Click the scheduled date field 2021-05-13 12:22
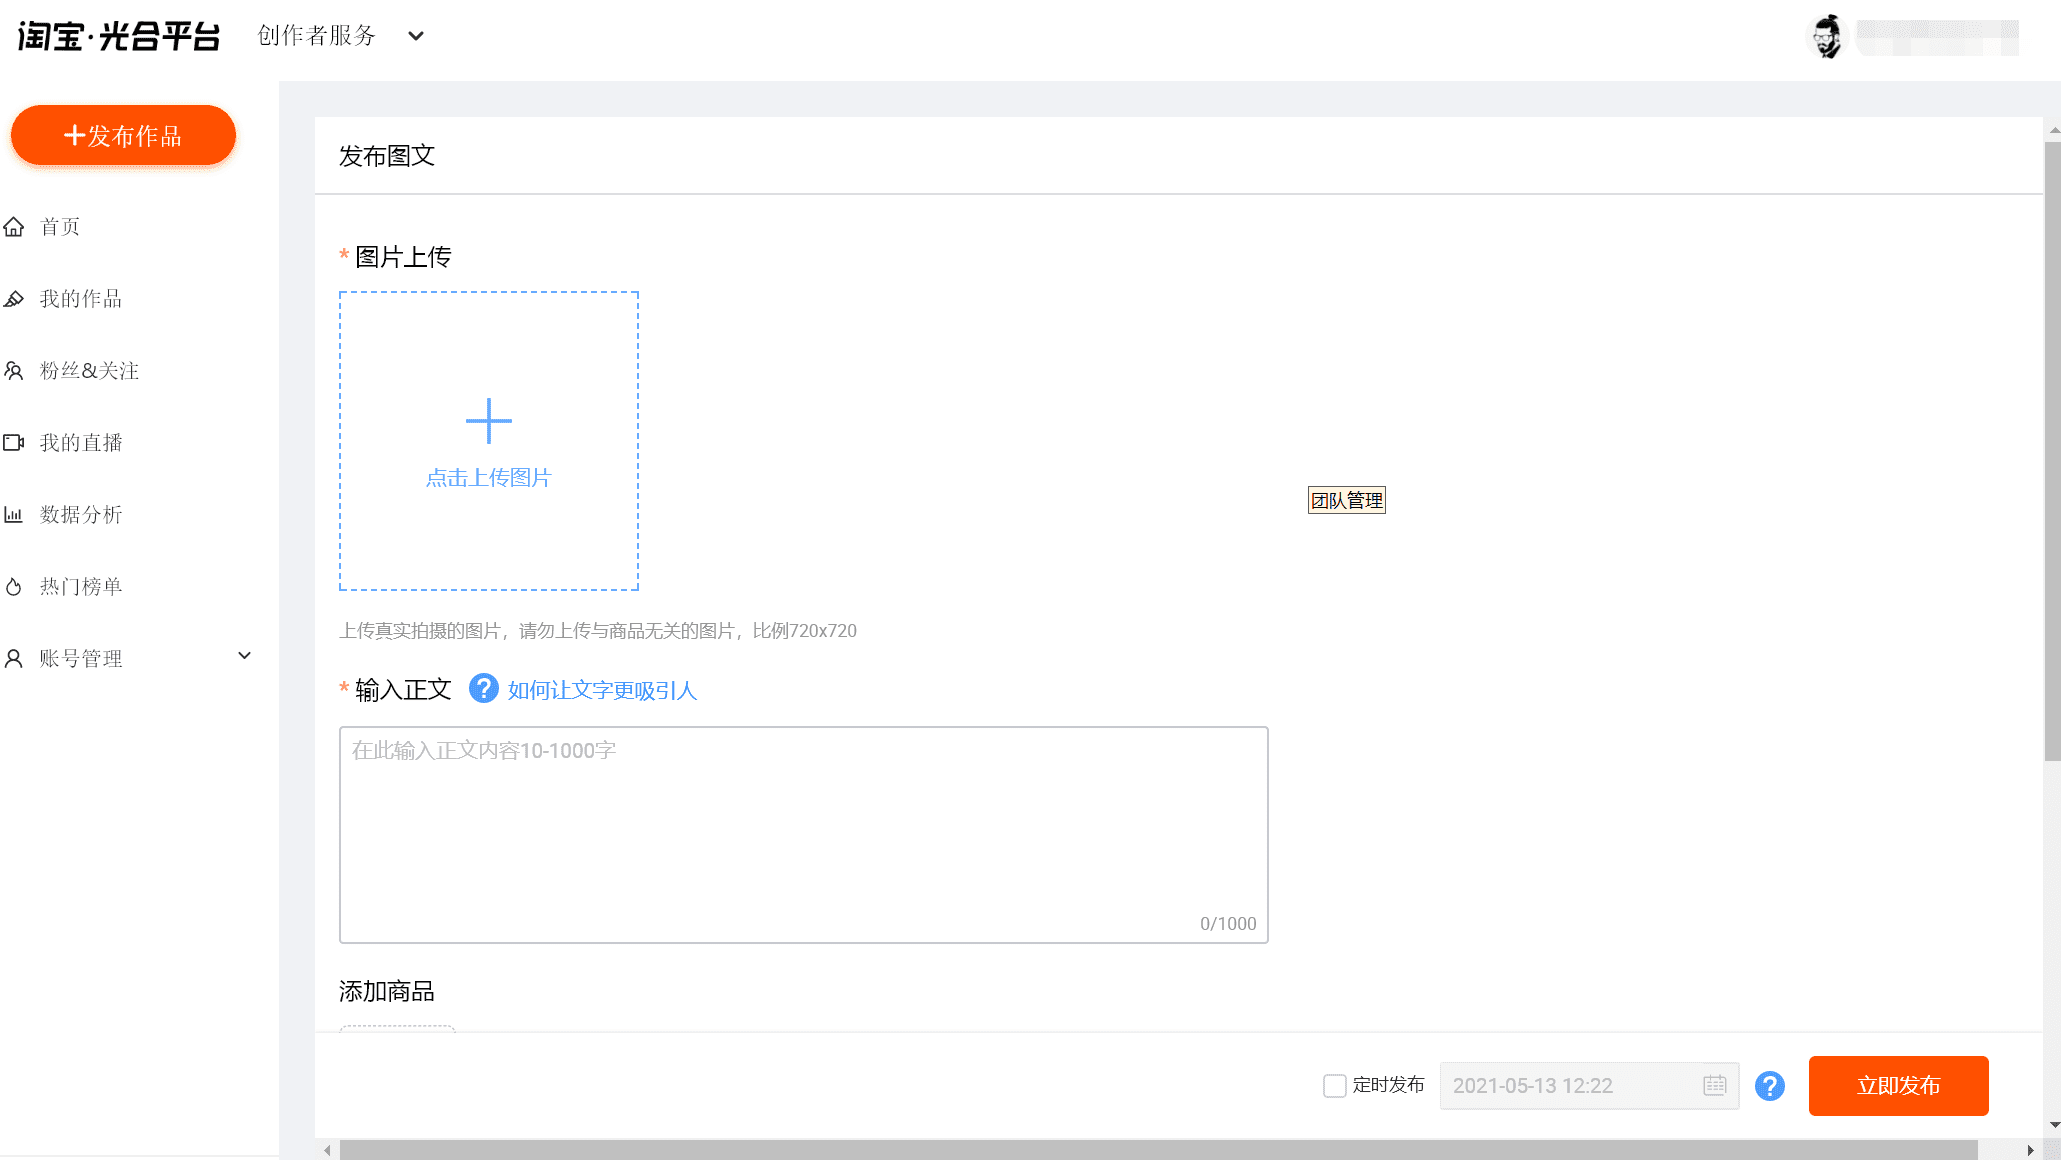 [1589, 1086]
